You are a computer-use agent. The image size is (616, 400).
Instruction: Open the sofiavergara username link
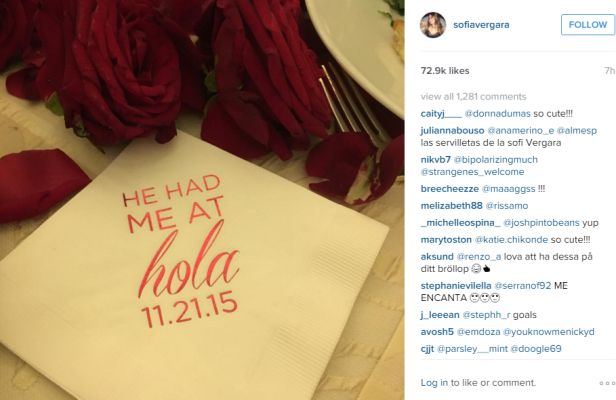(481, 25)
